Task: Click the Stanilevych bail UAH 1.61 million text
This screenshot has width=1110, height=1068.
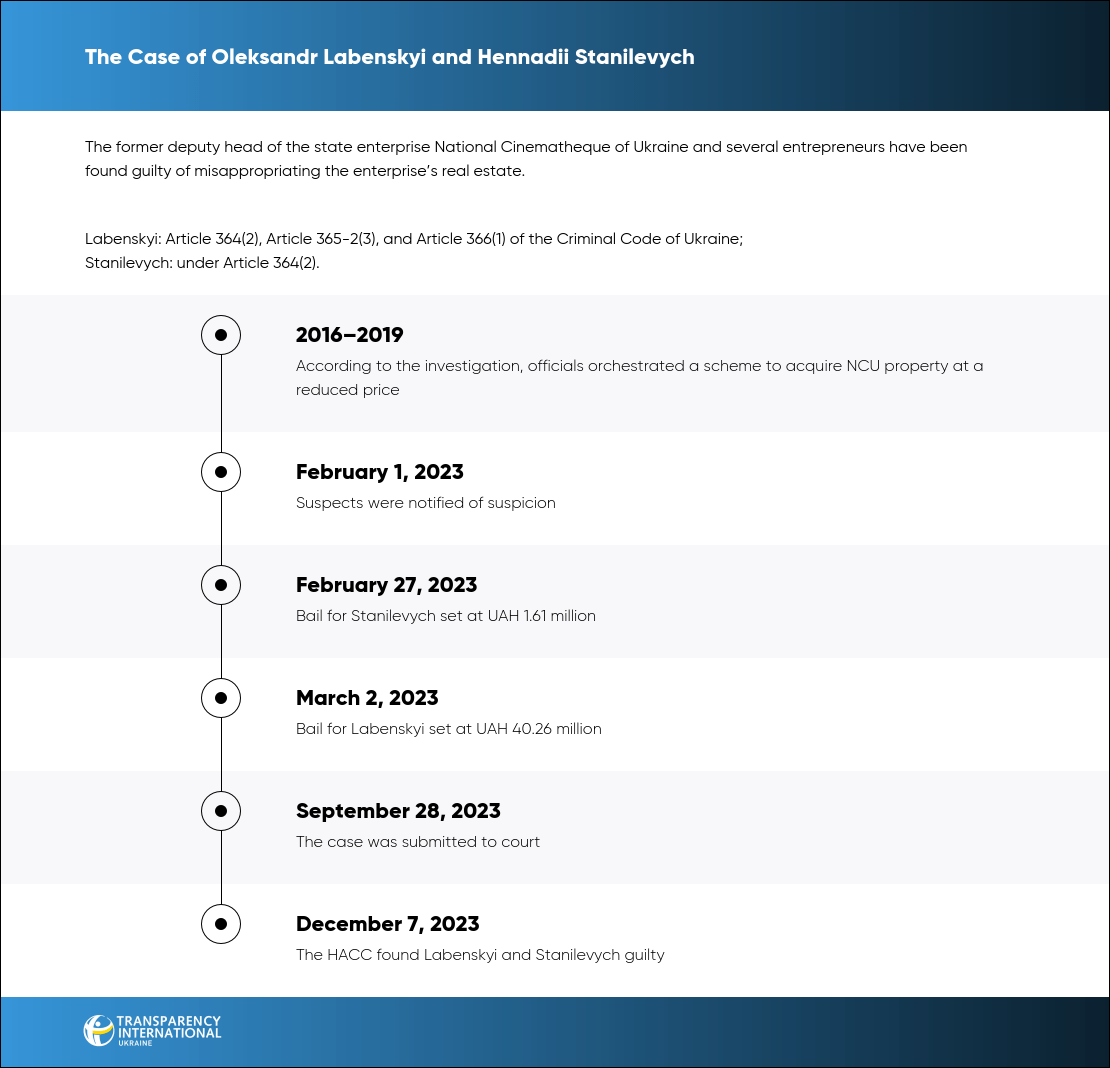Action: [445, 616]
